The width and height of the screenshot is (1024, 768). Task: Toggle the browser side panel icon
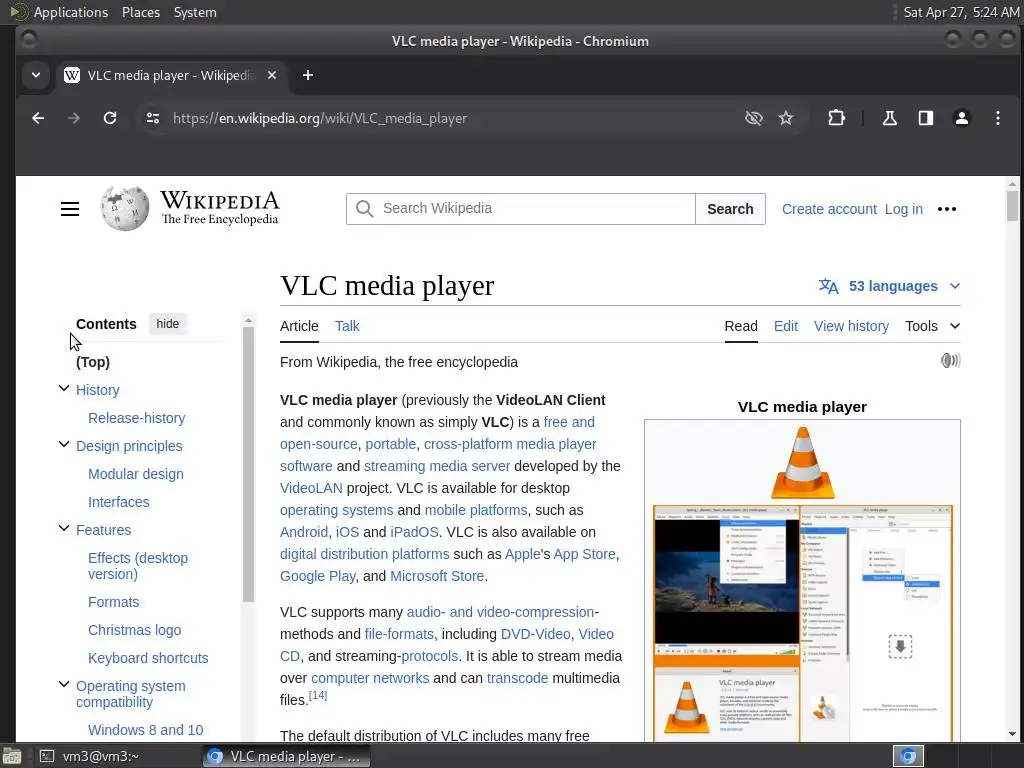[x=925, y=118]
